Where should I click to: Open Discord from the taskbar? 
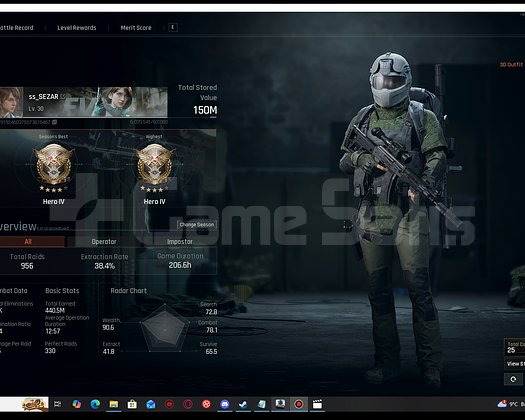(x=225, y=404)
